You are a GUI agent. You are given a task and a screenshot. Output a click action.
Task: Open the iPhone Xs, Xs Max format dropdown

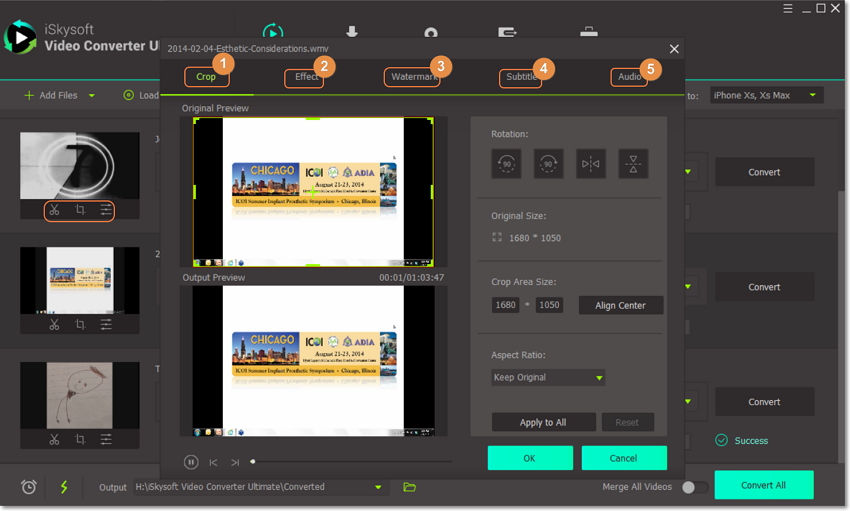[x=766, y=95]
